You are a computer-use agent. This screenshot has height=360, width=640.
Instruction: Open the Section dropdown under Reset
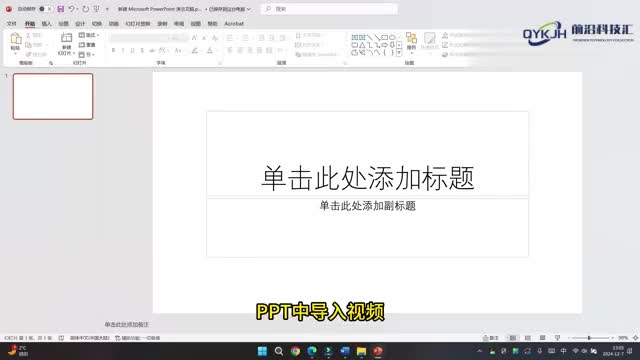87,54
